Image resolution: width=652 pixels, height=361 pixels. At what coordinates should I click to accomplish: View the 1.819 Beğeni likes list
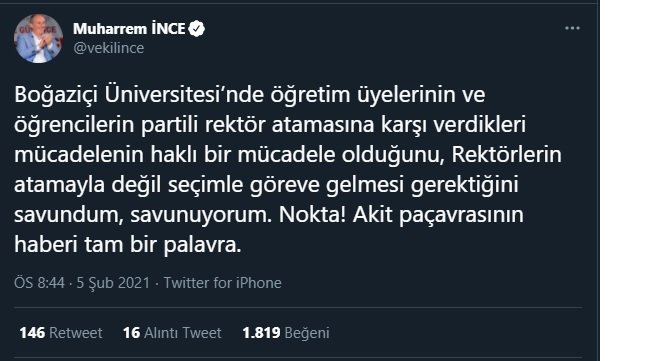coord(286,333)
